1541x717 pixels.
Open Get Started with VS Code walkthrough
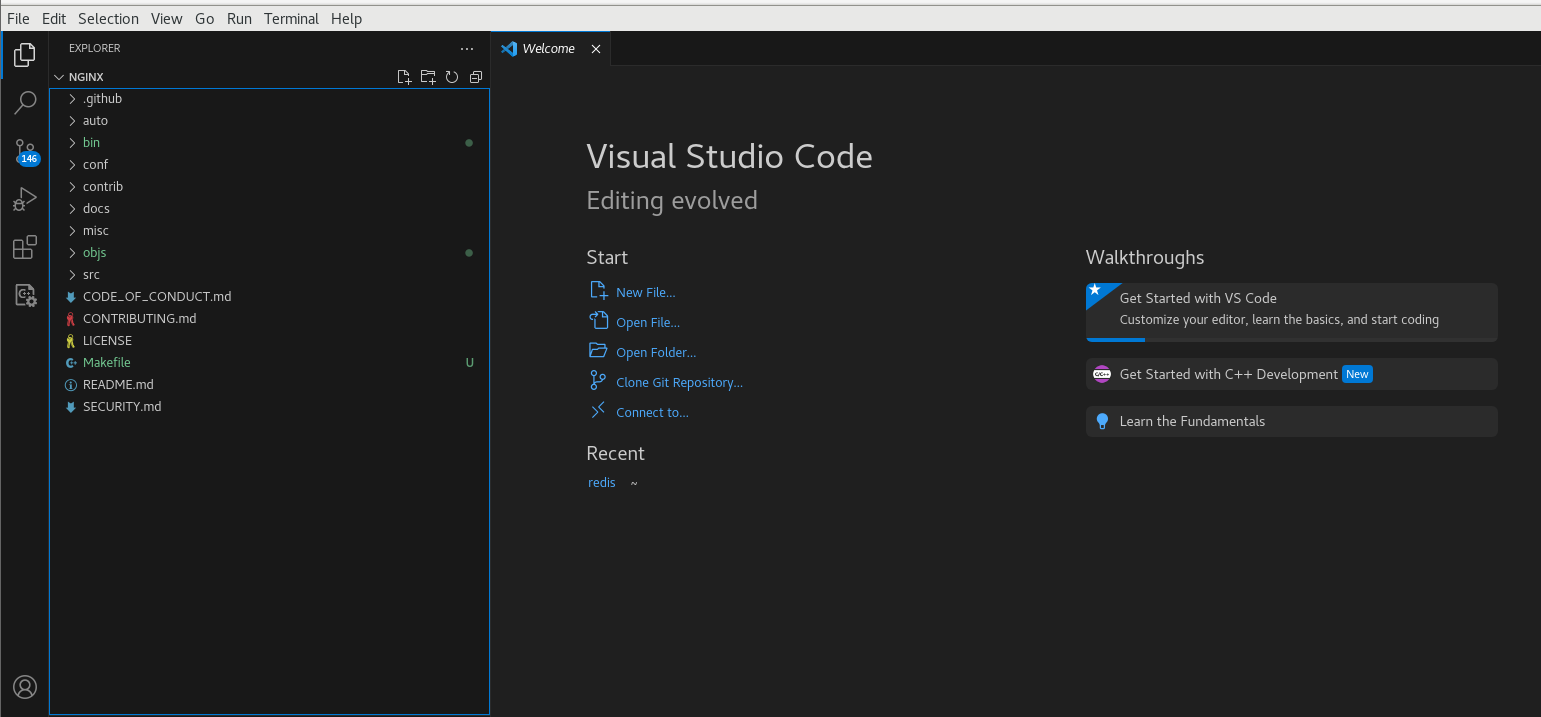tap(1291, 312)
